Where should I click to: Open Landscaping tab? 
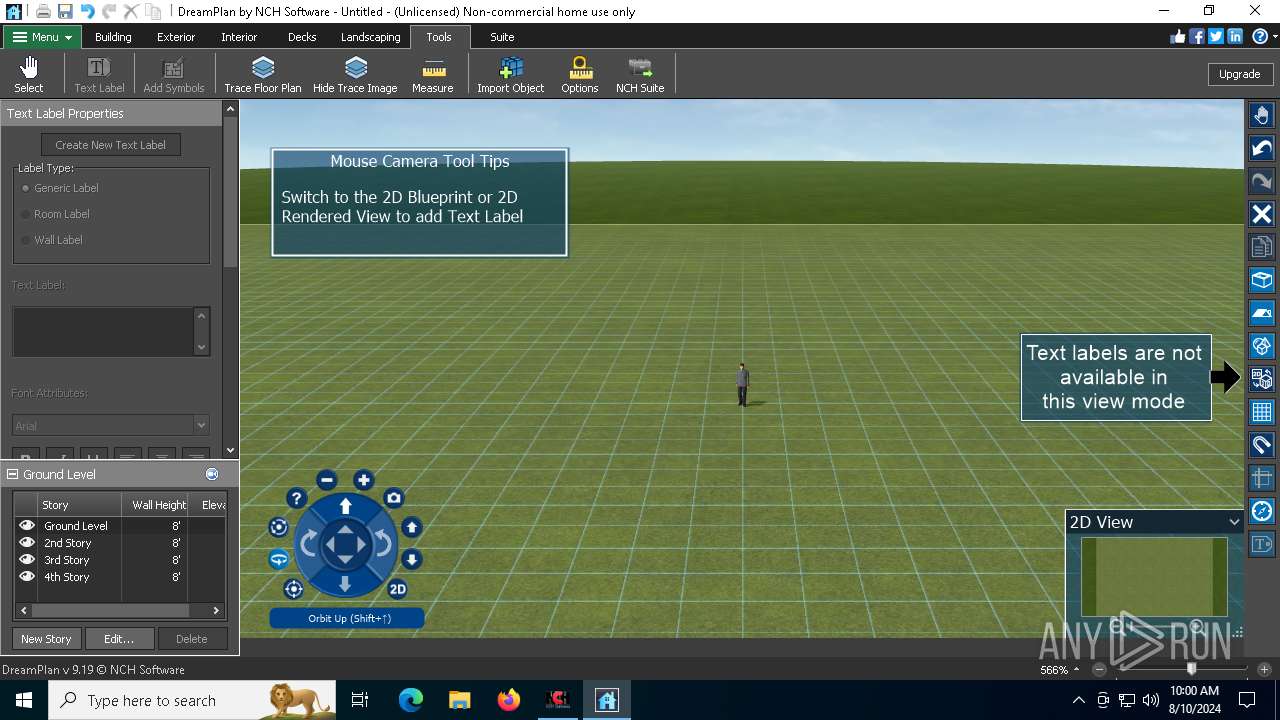coord(370,37)
